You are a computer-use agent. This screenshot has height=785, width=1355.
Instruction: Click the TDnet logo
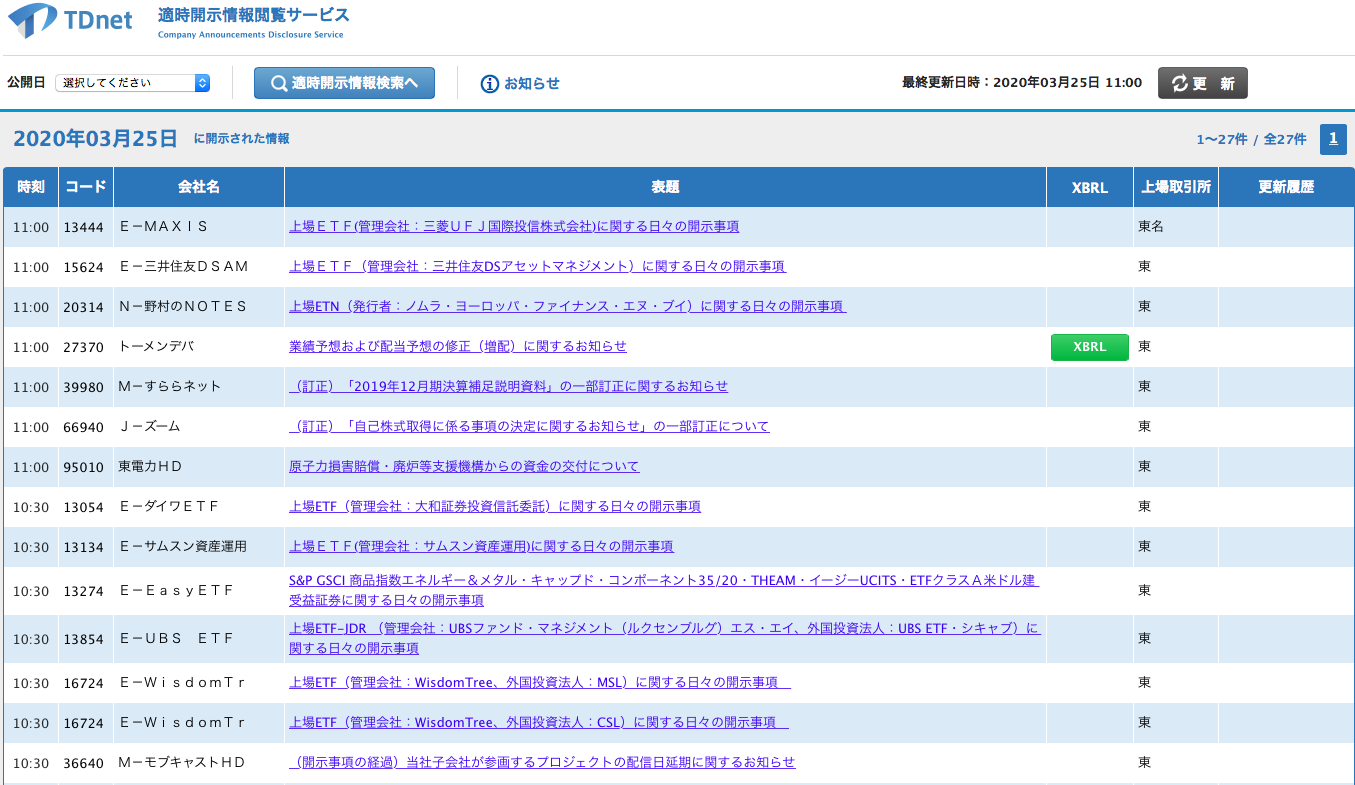70,21
